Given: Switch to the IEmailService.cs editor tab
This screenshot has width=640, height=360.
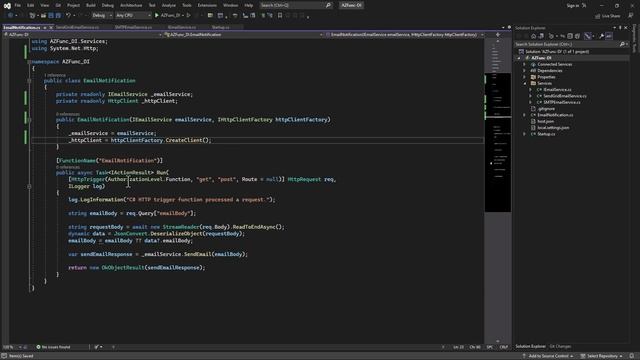Looking at the screenshot, I should 182,27.
